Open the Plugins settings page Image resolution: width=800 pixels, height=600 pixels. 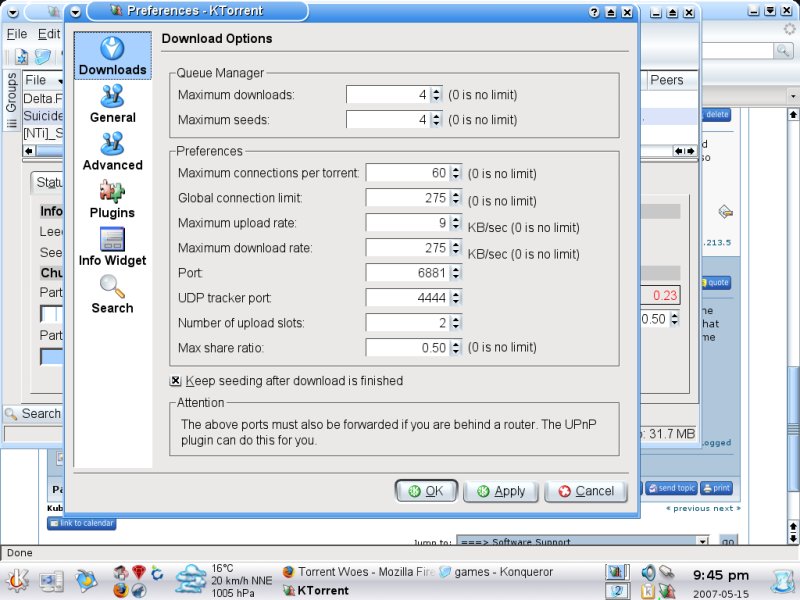[x=112, y=198]
